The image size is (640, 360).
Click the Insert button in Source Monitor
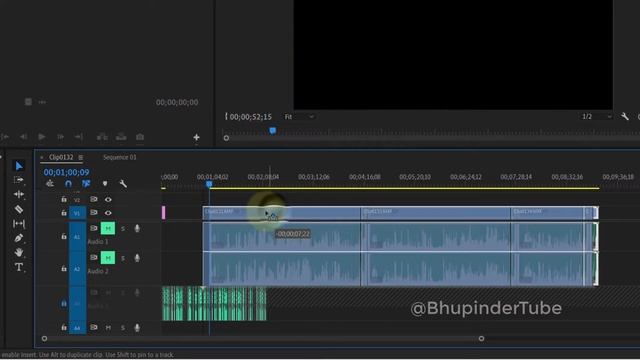pyautogui.click(x=102, y=137)
